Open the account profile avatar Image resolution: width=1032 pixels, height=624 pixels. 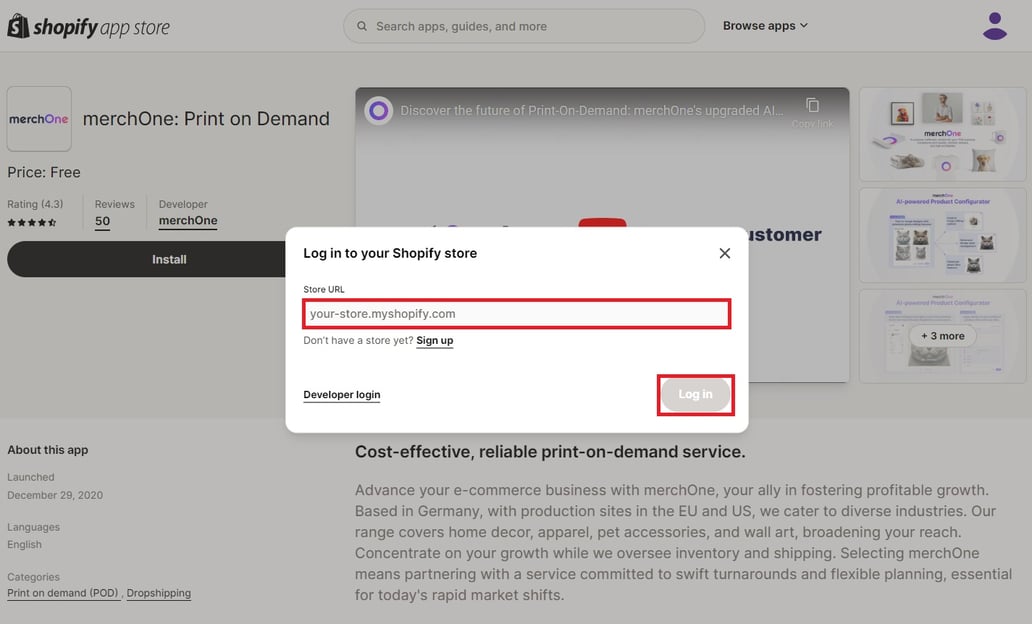tap(994, 25)
